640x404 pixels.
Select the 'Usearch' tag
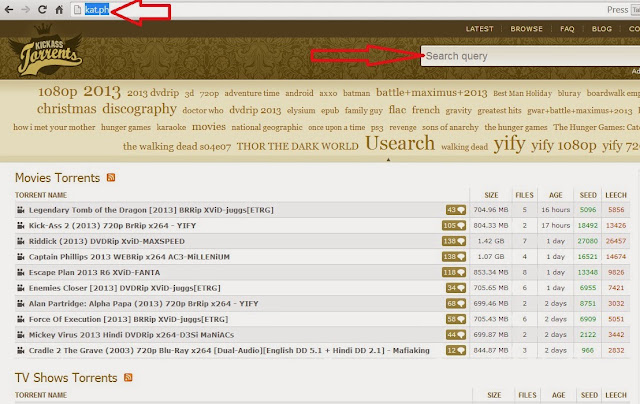click(400, 143)
